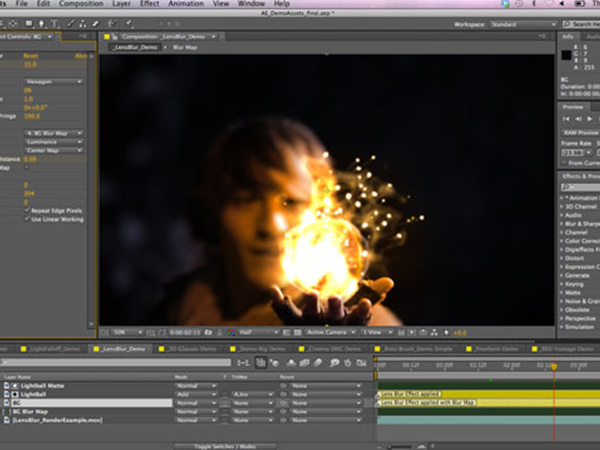Open composition mini-flowchart in timeline
The image size is (600, 450).
(x=243, y=362)
